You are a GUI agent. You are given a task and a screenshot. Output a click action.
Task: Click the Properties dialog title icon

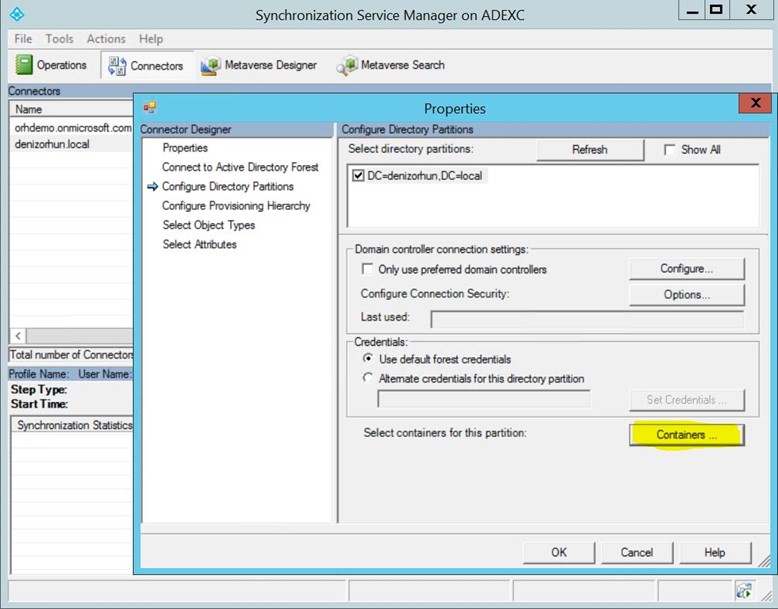(149, 107)
